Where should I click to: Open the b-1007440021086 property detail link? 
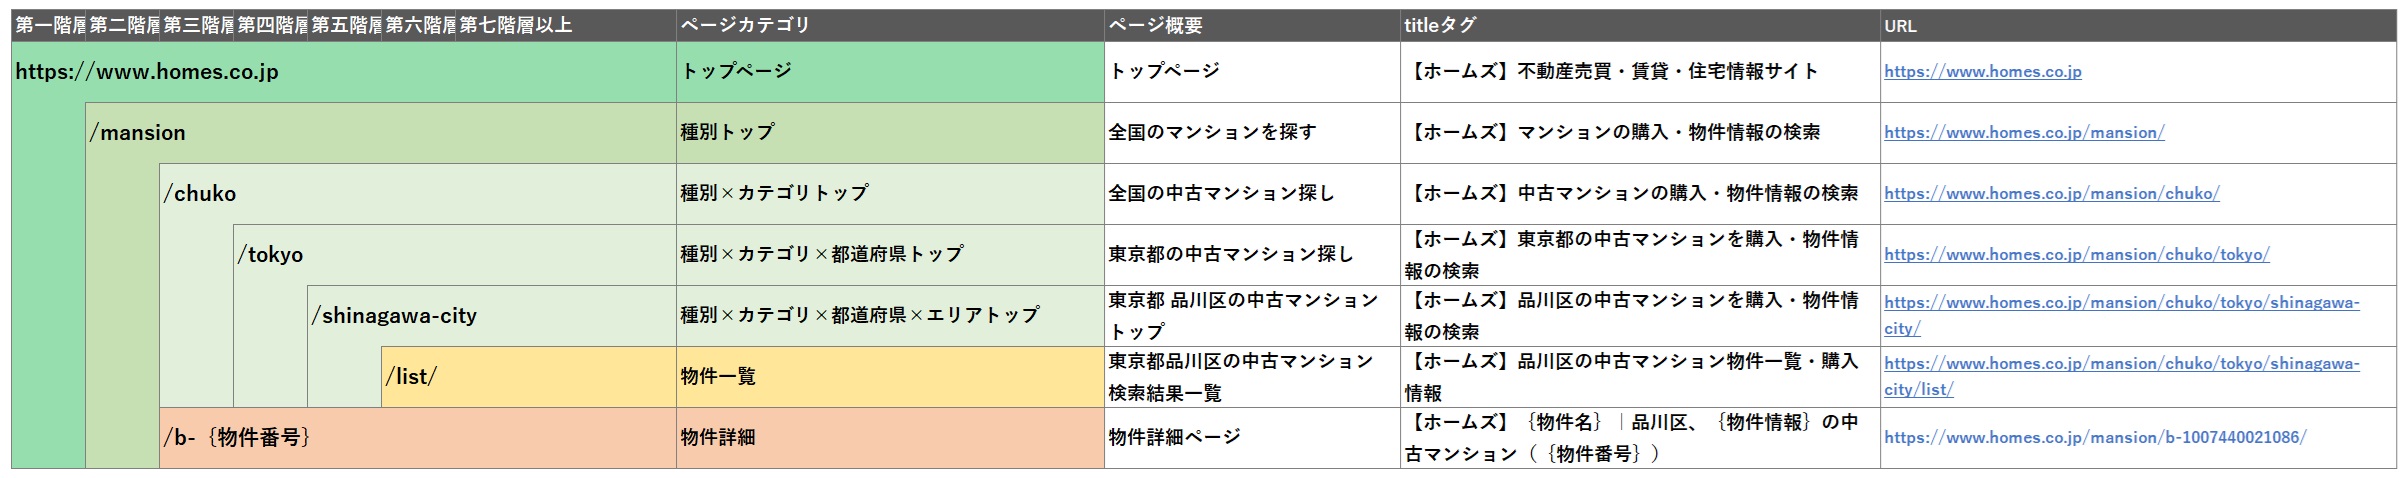pos(2096,438)
